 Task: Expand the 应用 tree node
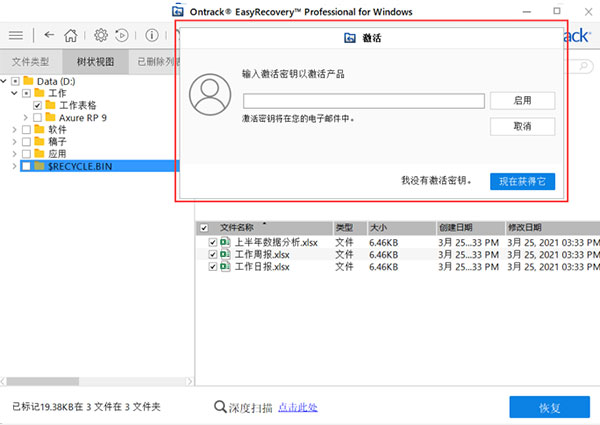pos(15,154)
